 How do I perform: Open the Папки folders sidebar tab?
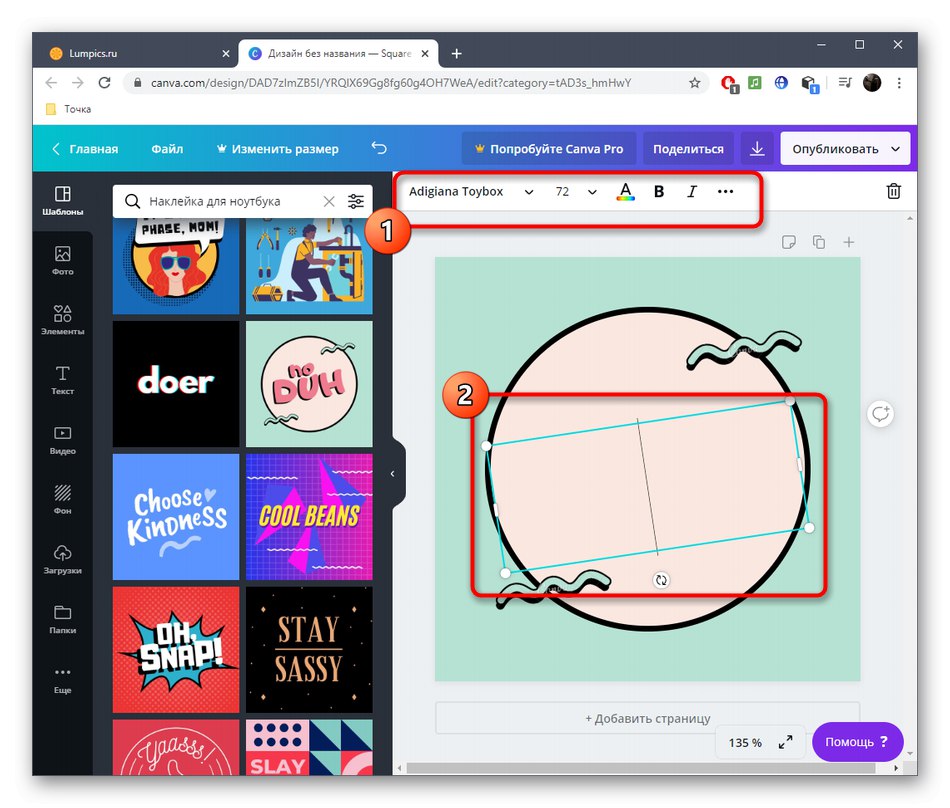click(62, 619)
